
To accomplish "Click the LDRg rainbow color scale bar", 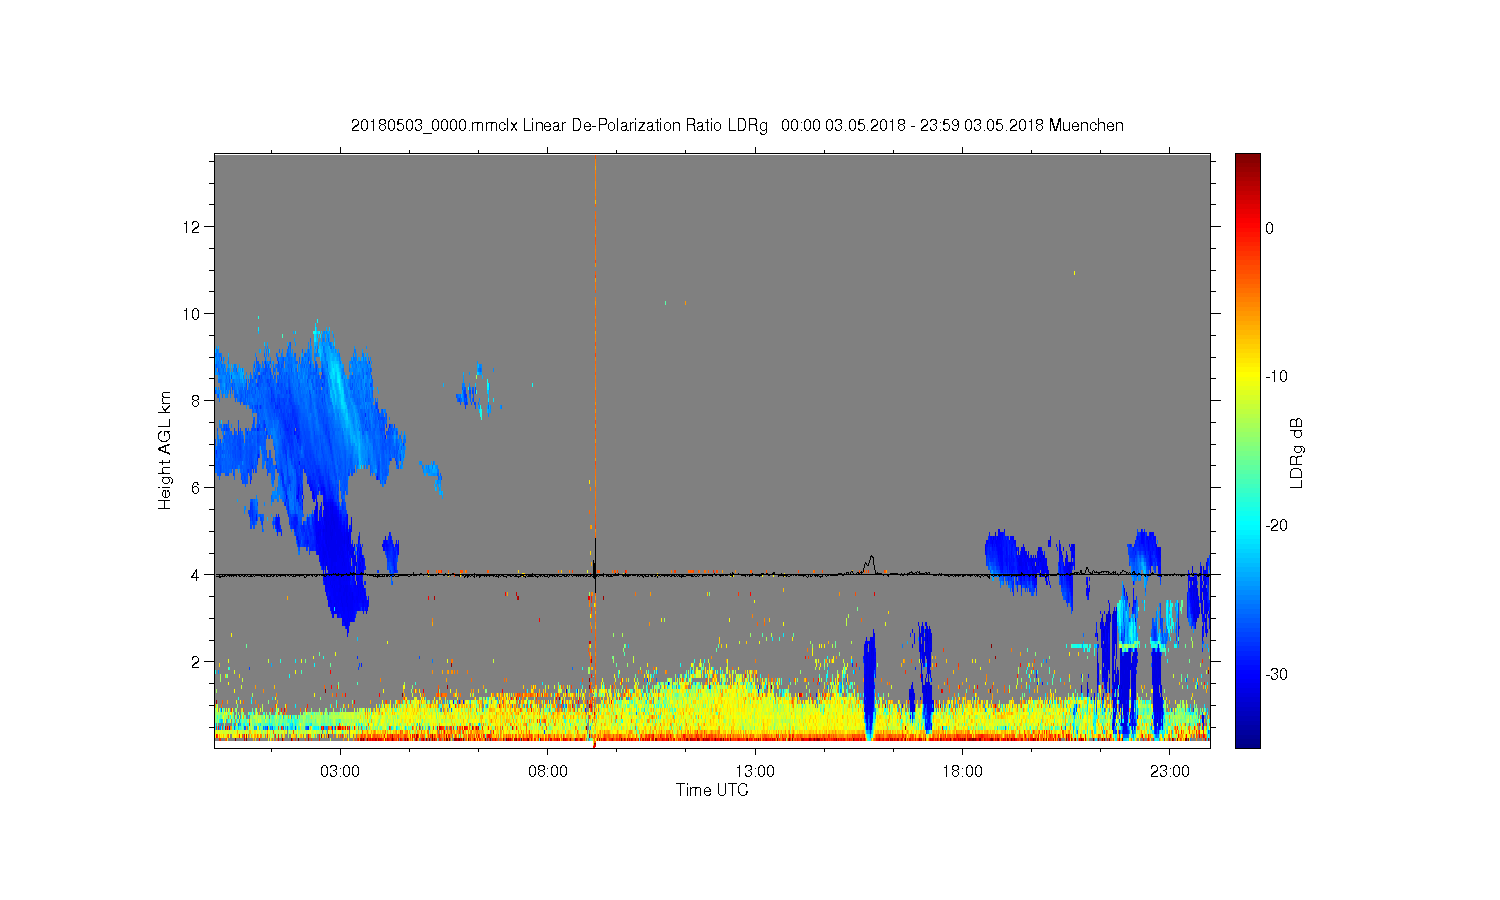I will point(1248,450).
